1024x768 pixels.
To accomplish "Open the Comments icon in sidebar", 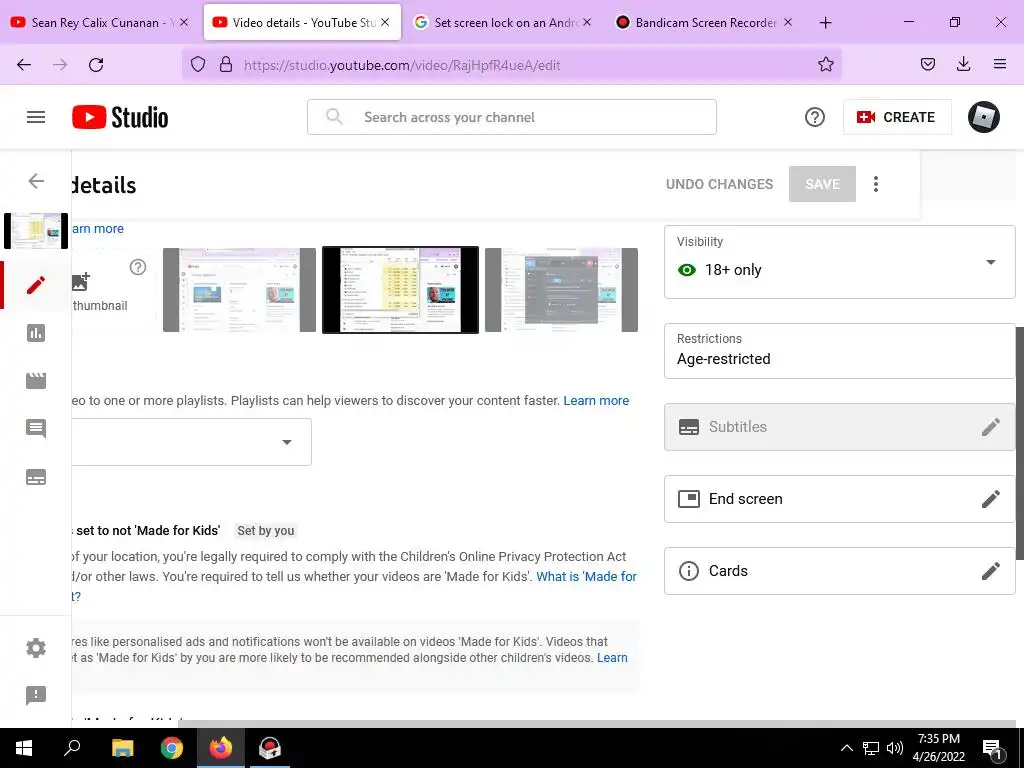I will point(36,428).
